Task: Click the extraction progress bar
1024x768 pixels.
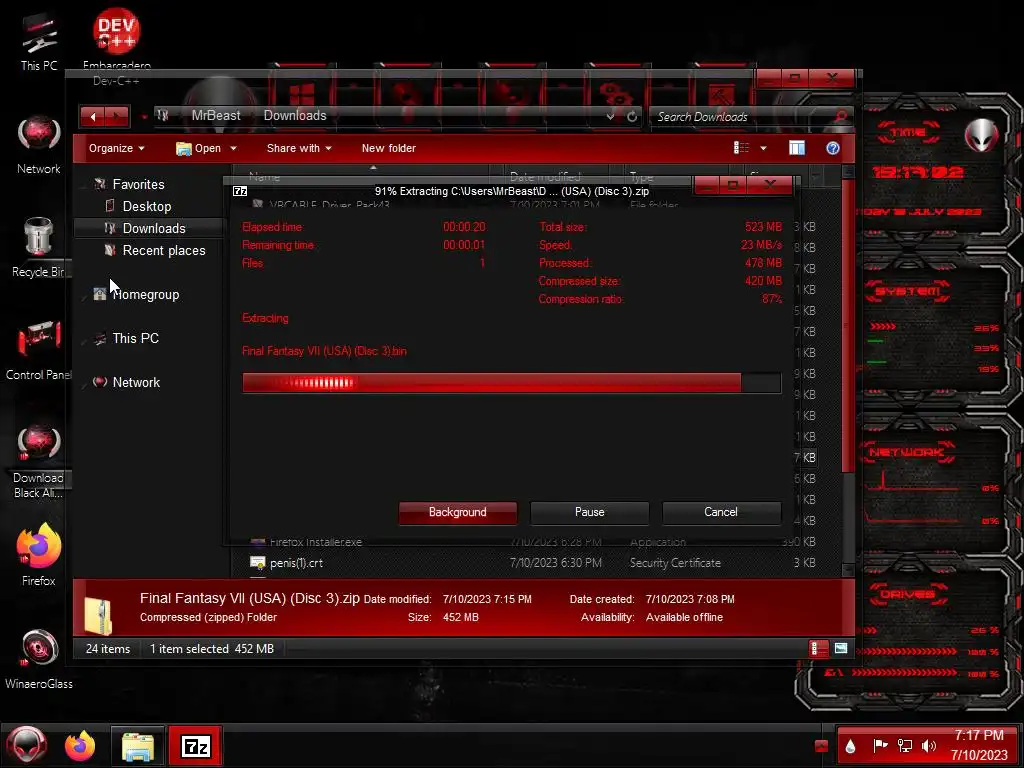Action: point(511,383)
